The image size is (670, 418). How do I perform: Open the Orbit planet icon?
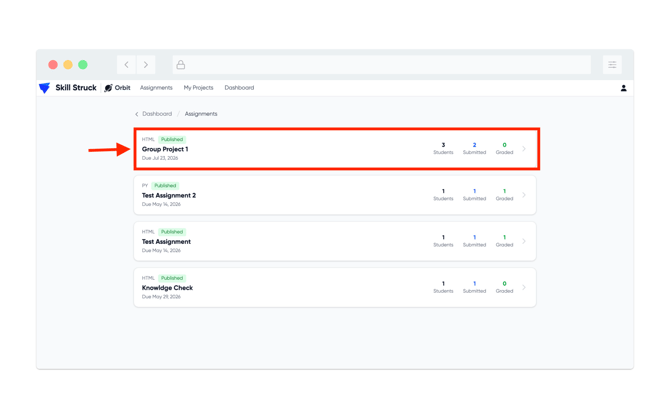tap(109, 88)
